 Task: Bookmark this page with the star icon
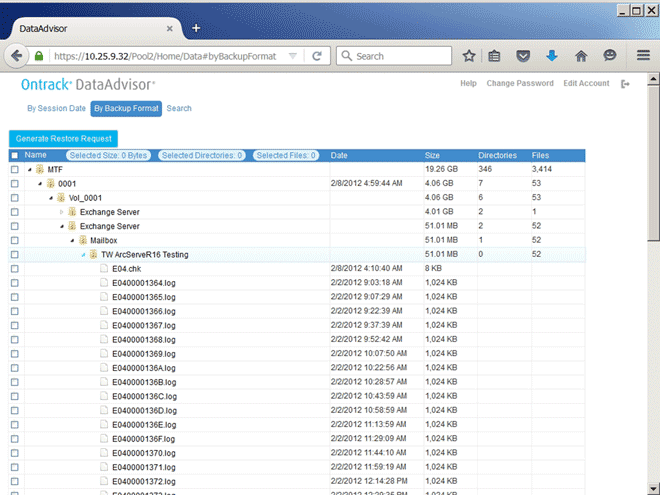coord(469,56)
